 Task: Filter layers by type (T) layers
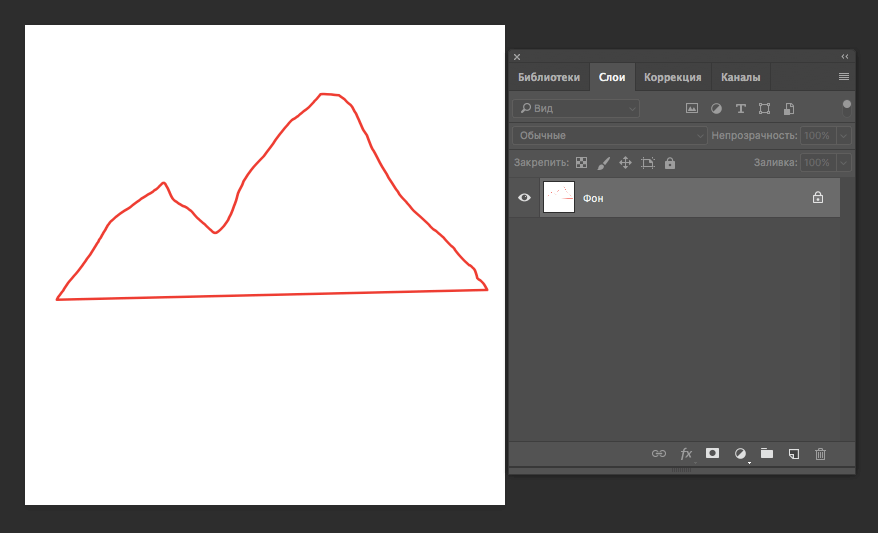click(740, 108)
